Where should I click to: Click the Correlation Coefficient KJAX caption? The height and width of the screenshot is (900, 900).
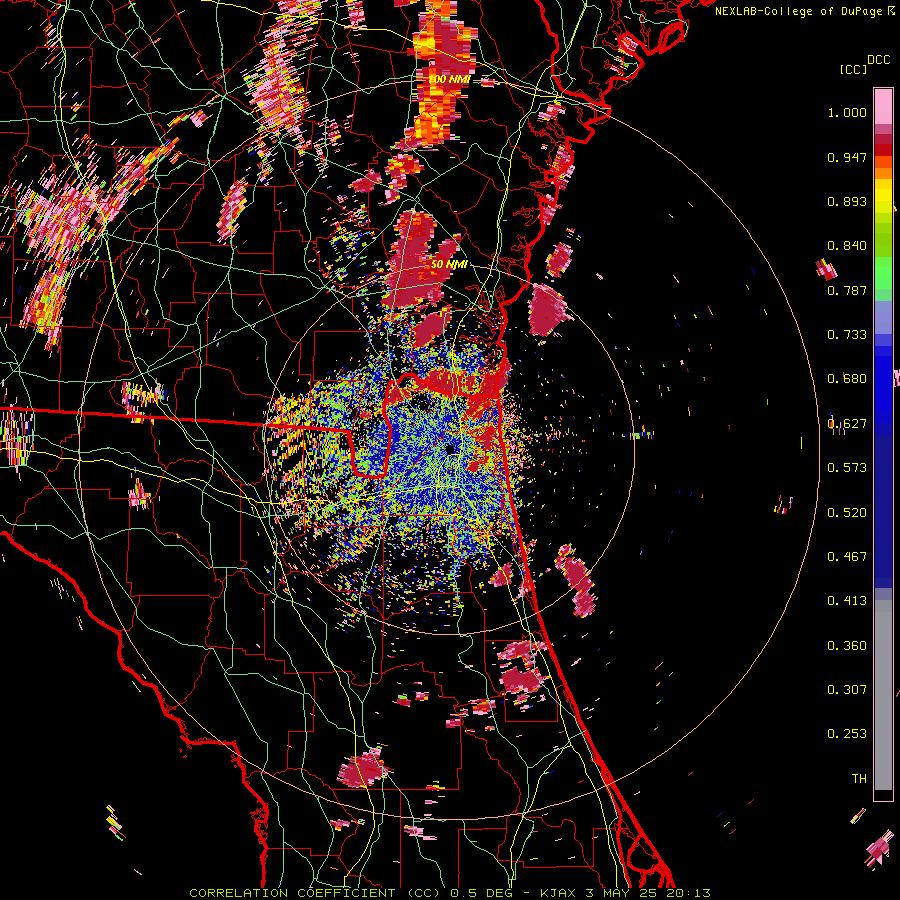[x=449, y=893]
